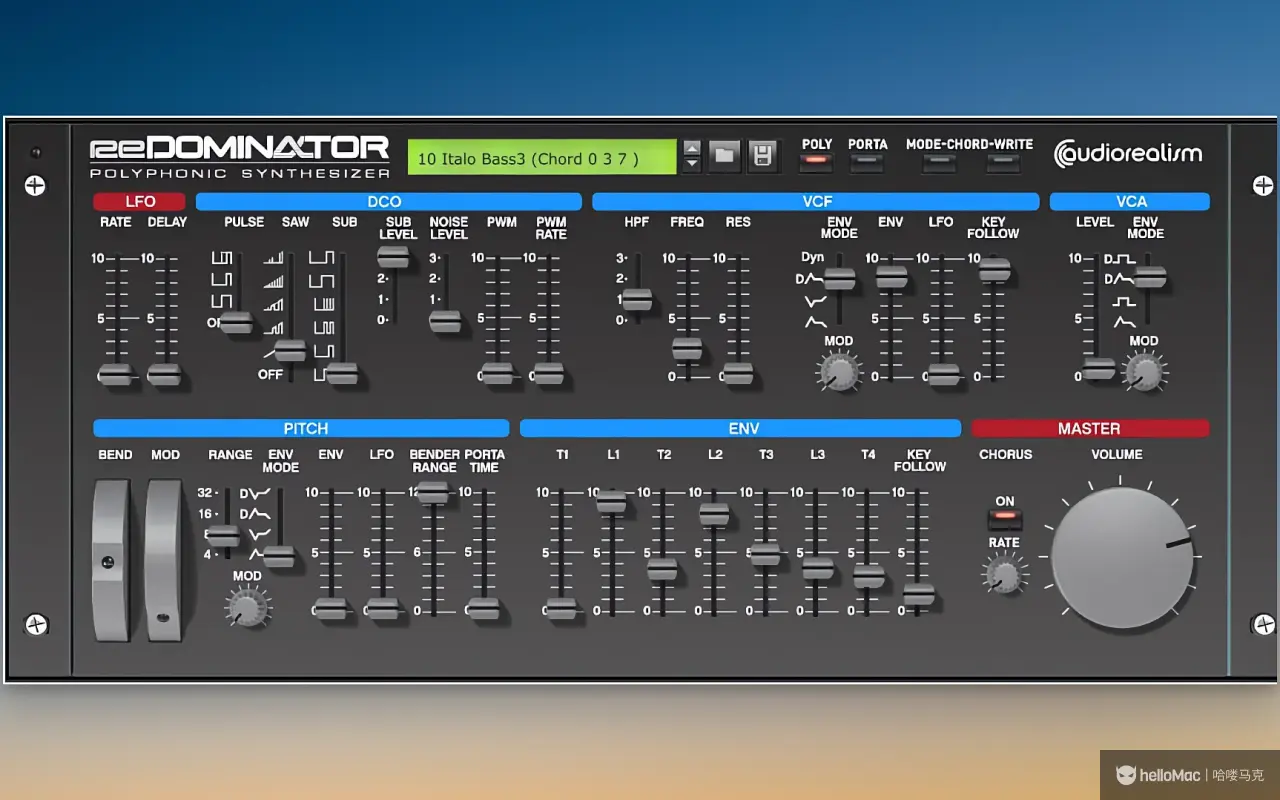
Task: Click the VCF MOD knob
Action: [839, 373]
